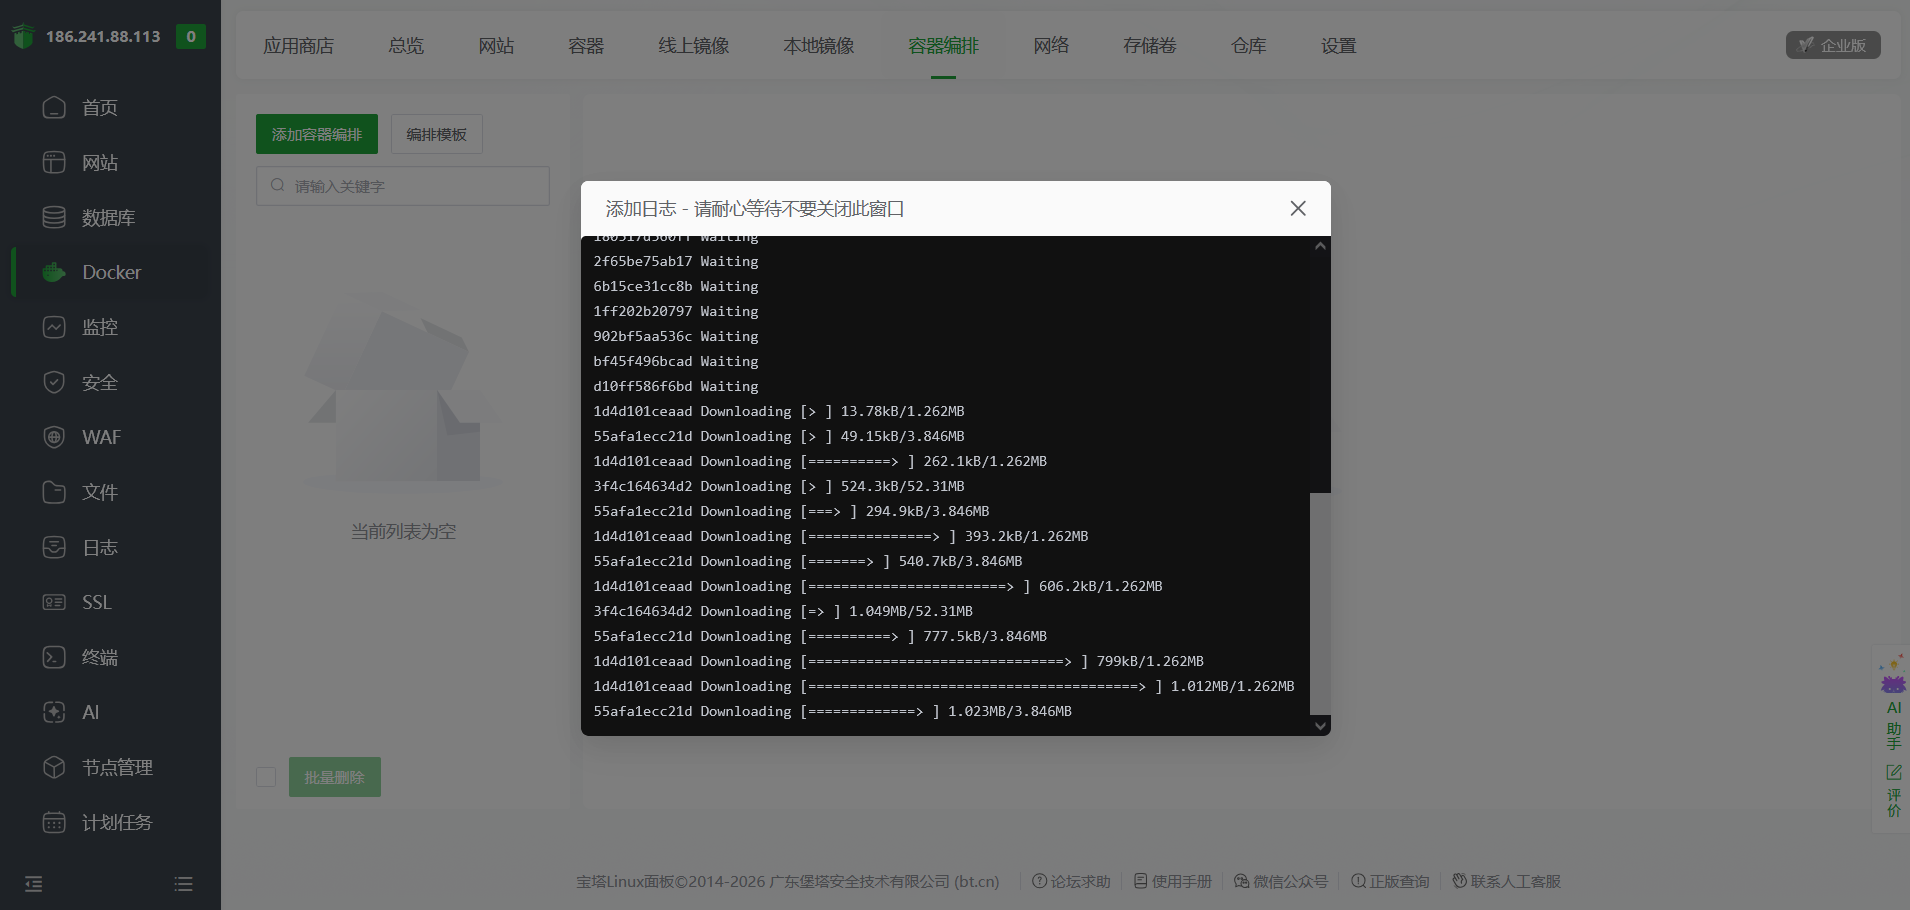1910x910 pixels.
Task: Open the 存储卷 tab
Action: (x=1150, y=46)
